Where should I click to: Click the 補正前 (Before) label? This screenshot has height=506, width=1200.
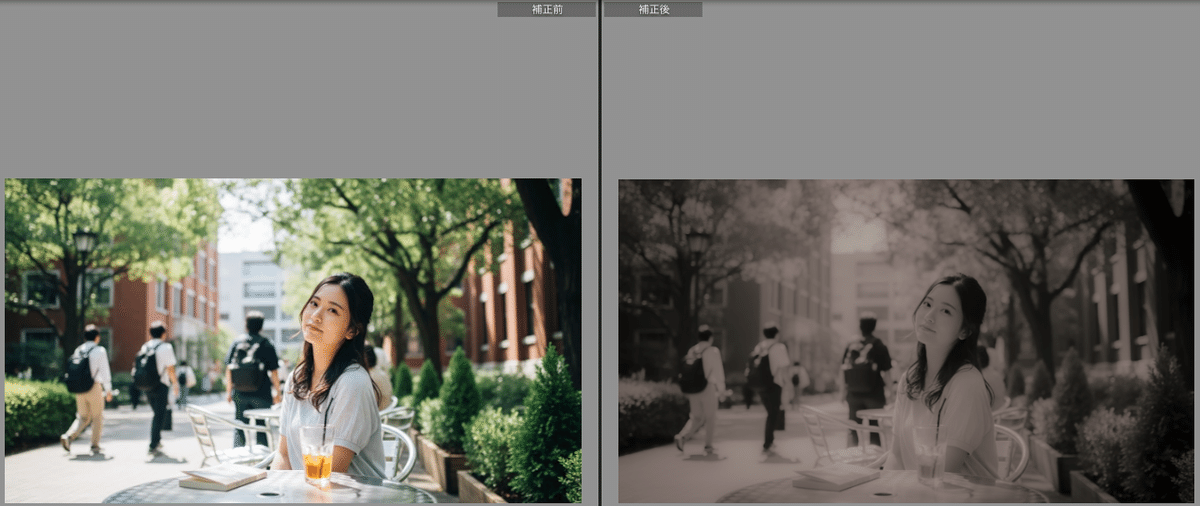tap(546, 9)
